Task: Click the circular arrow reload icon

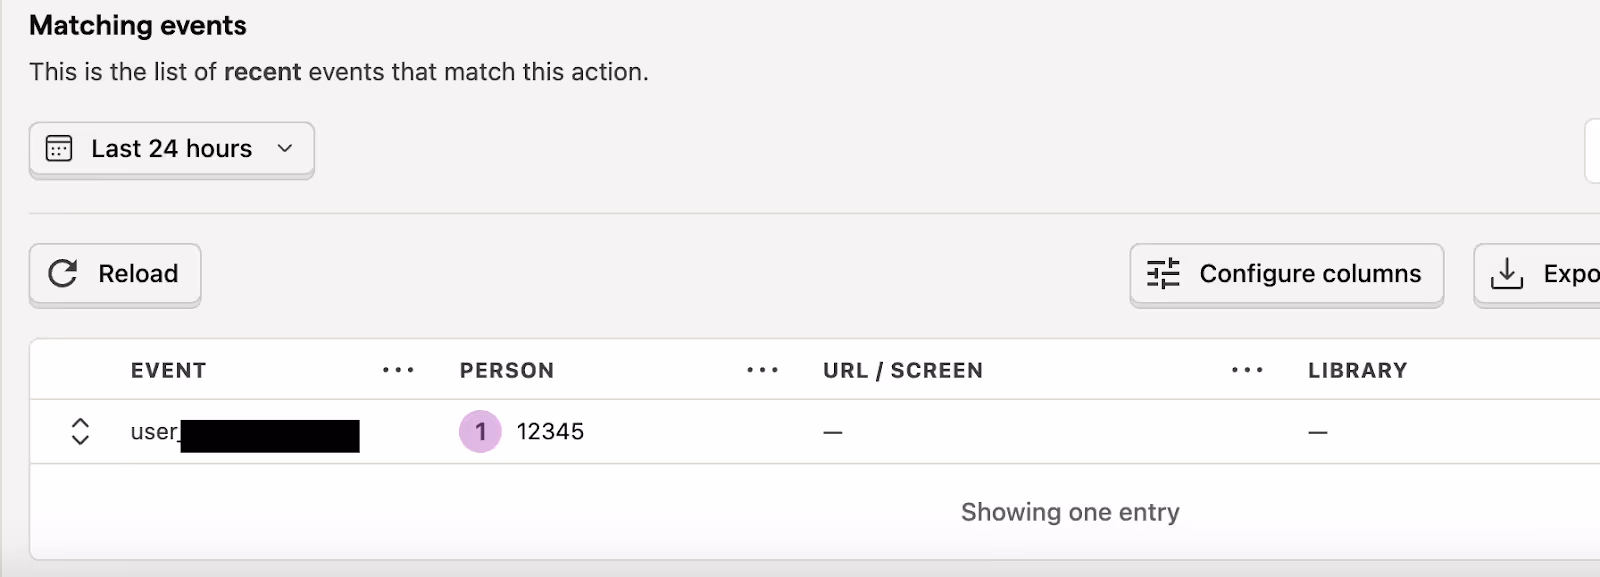Action: point(63,274)
